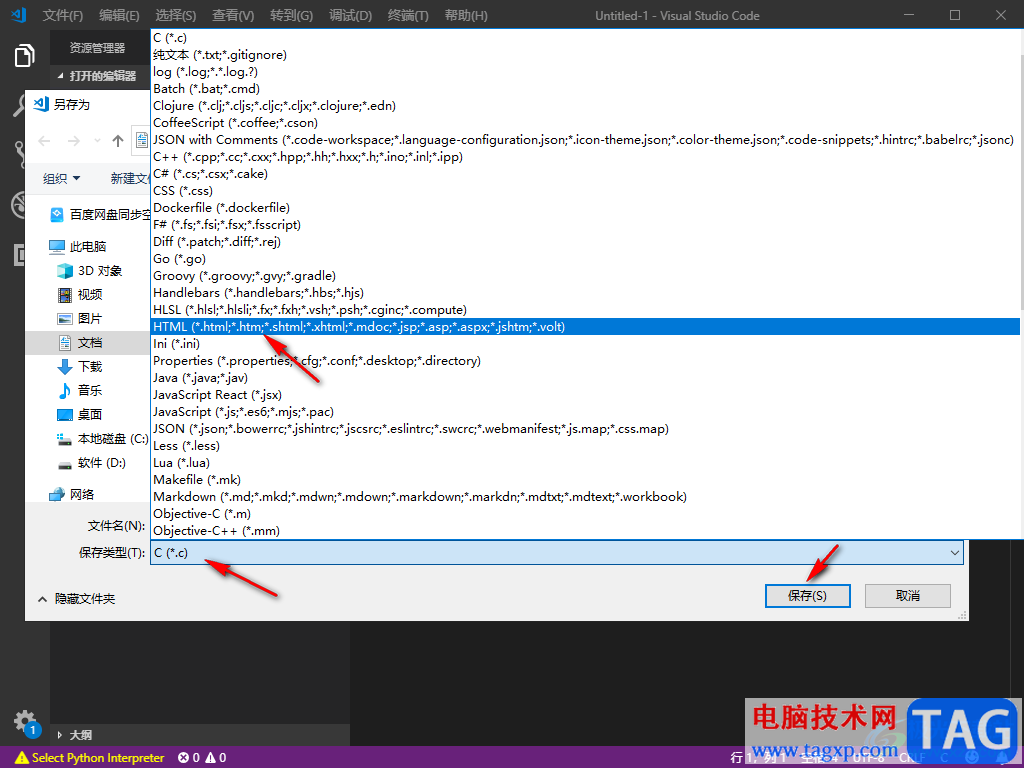This screenshot has height=768, width=1024.
Task: Open the 音乐 folder
Action: click(x=80, y=391)
